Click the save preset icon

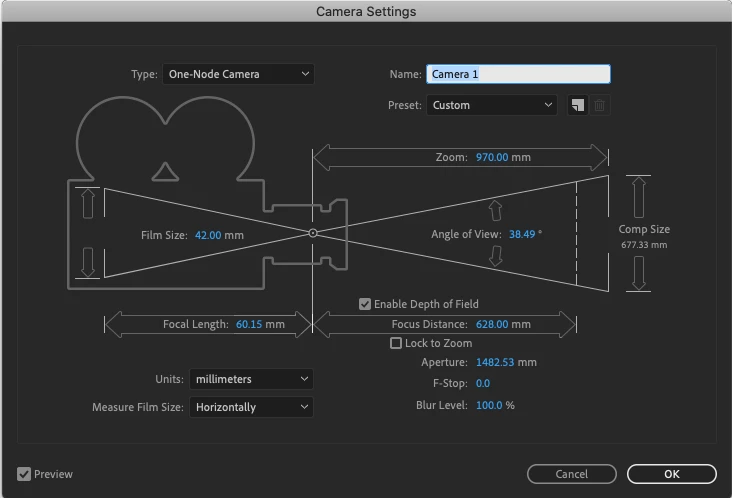(577, 105)
